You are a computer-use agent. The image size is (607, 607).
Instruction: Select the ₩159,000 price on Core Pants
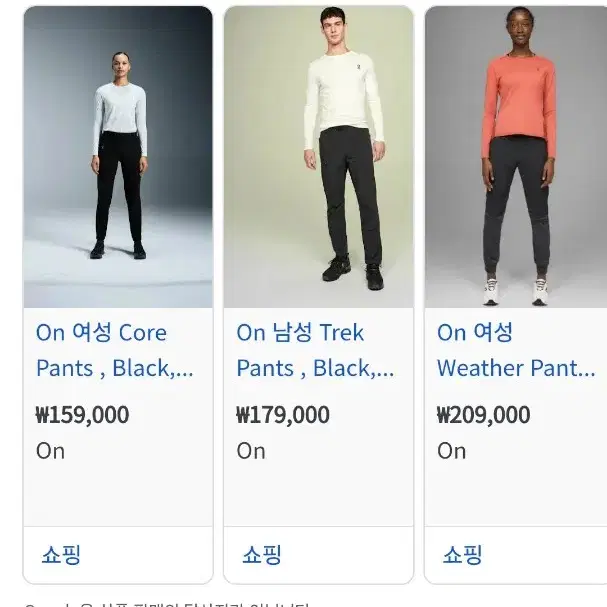click(82, 415)
